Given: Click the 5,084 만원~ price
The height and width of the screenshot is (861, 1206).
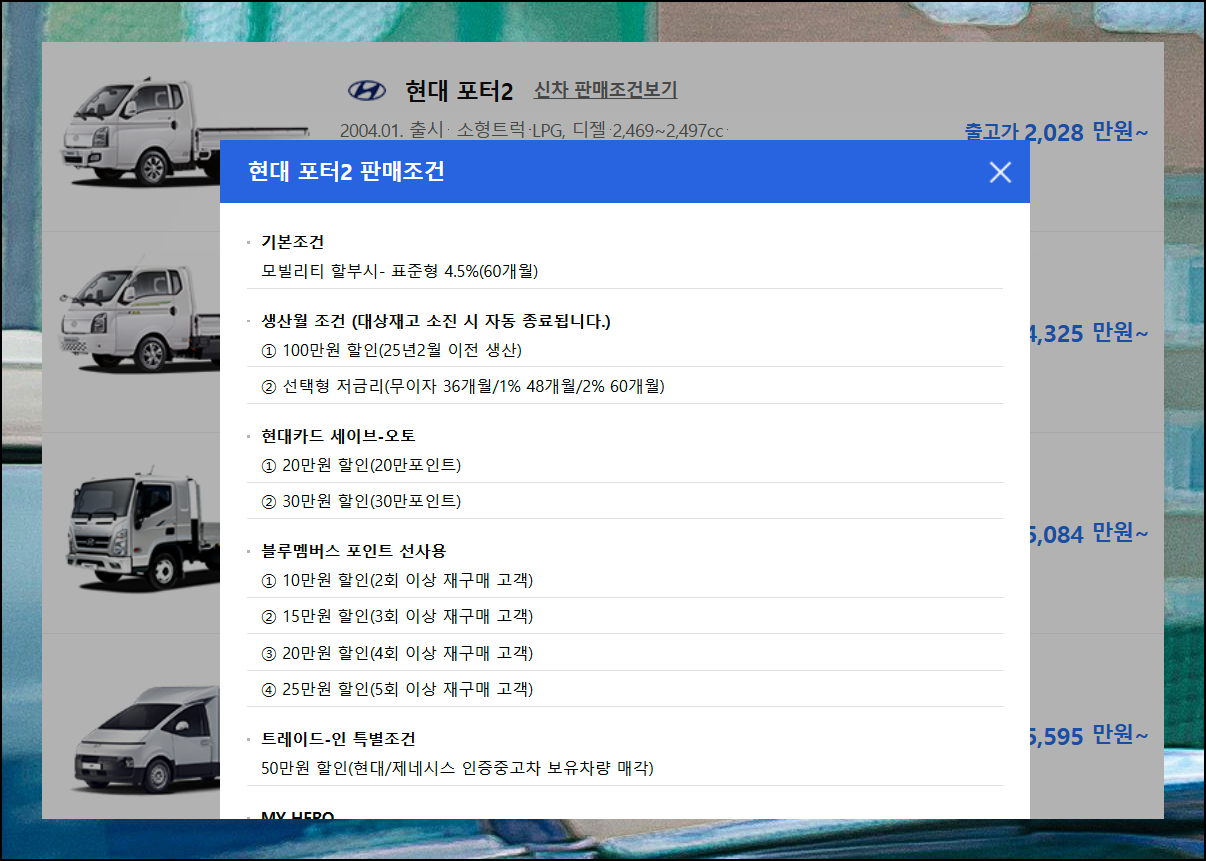Looking at the screenshot, I should 1089,534.
